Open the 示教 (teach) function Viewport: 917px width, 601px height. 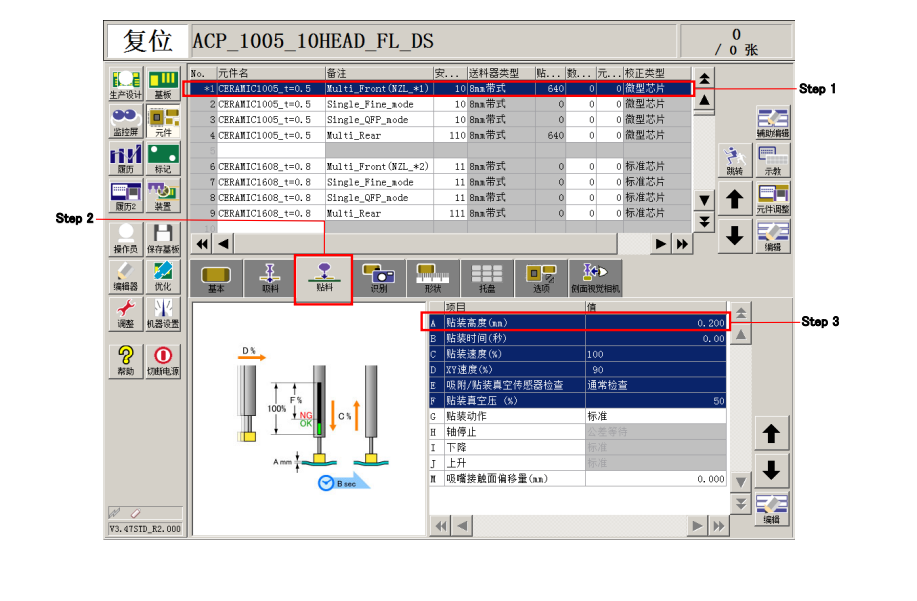point(772,161)
